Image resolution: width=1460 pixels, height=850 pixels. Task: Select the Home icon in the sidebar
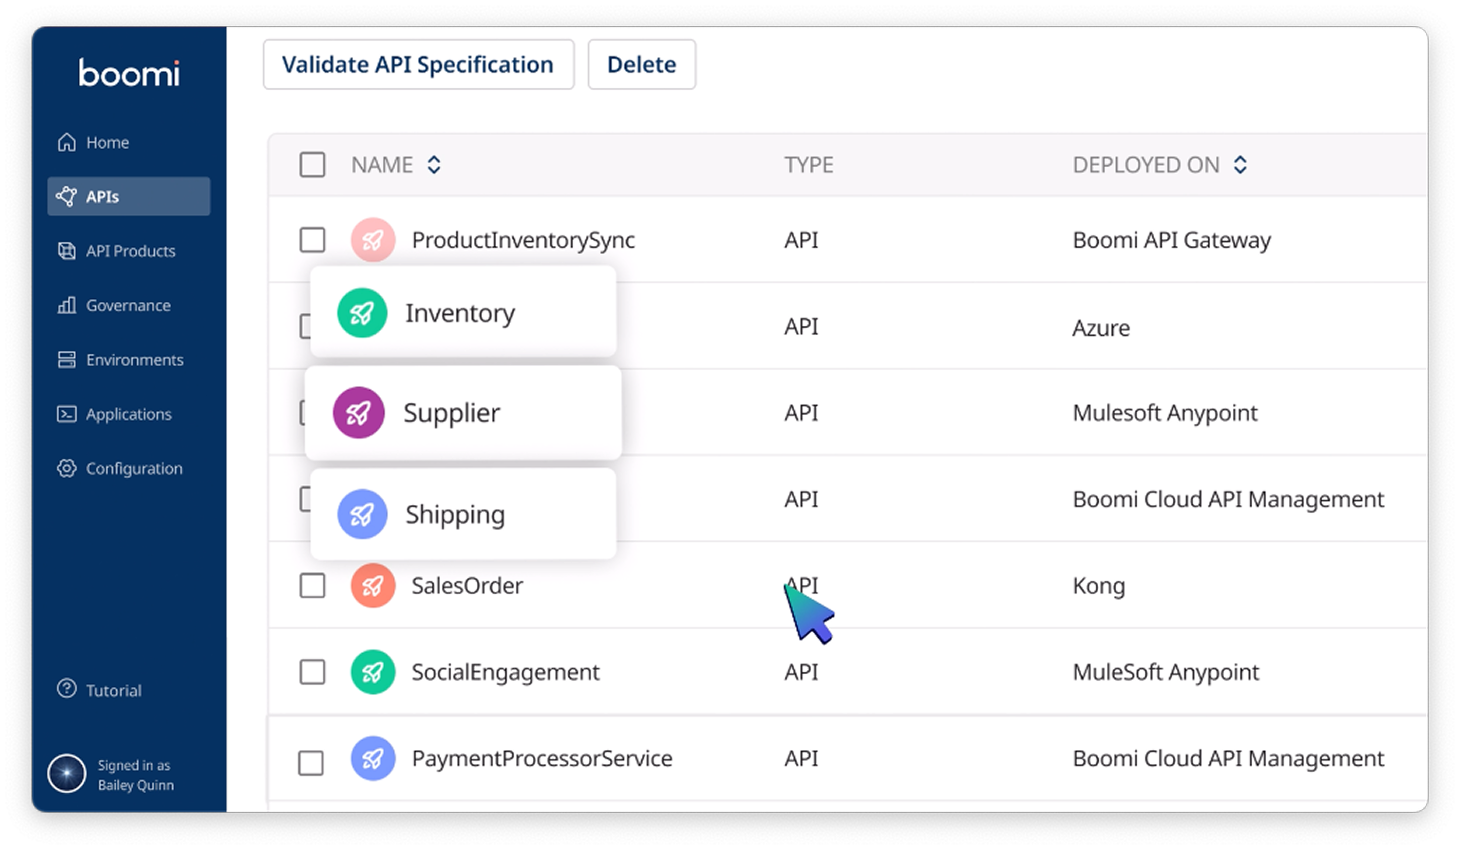66,142
